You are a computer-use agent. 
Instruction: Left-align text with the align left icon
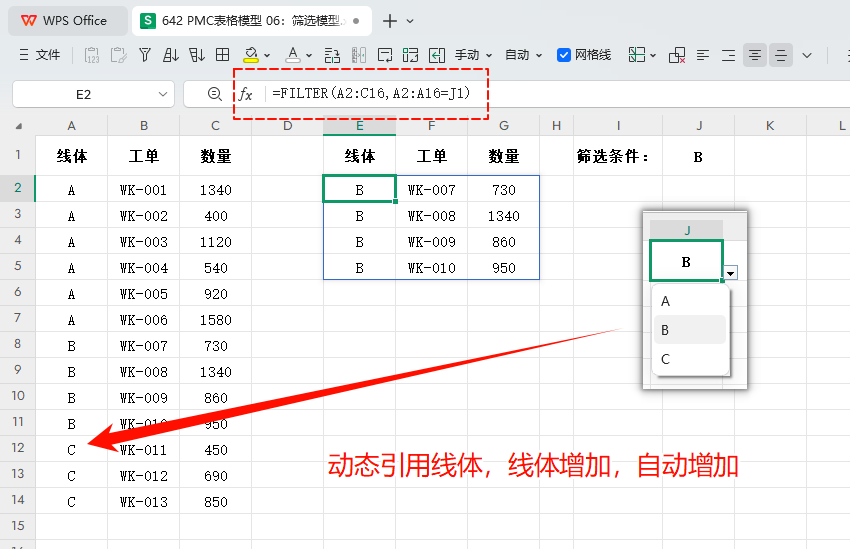[703, 55]
